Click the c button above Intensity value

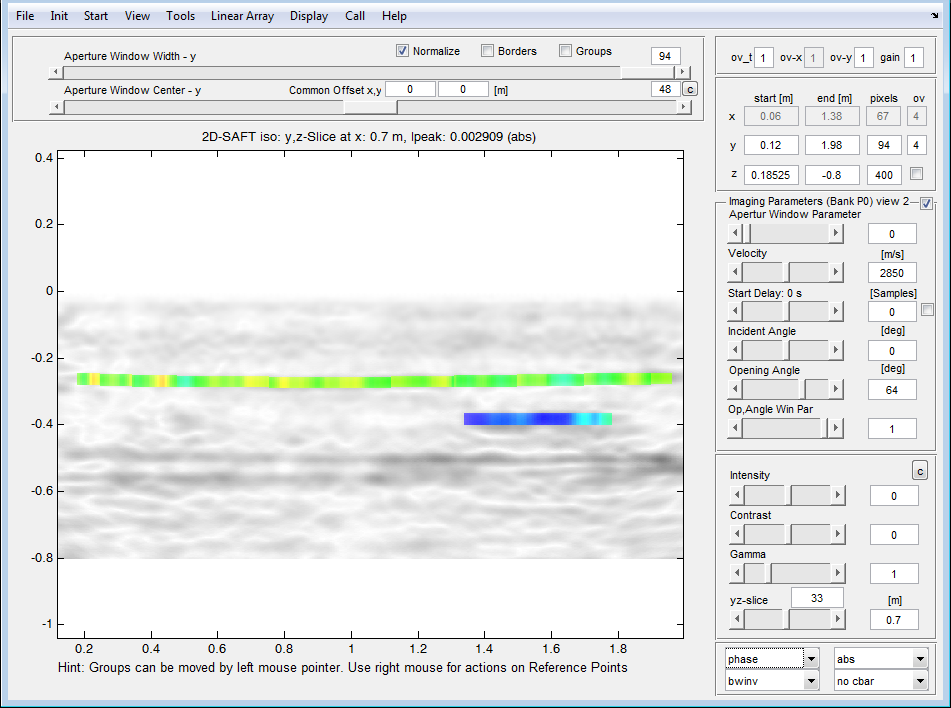(x=920, y=470)
